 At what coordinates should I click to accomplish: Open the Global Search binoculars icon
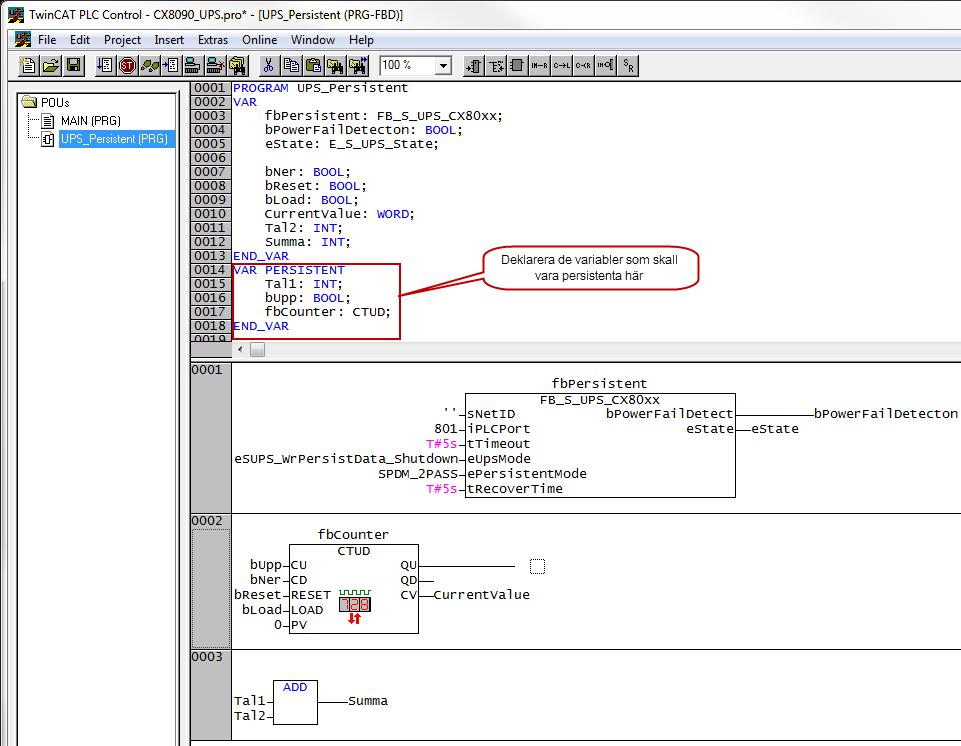pyautogui.click(x=237, y=65)
